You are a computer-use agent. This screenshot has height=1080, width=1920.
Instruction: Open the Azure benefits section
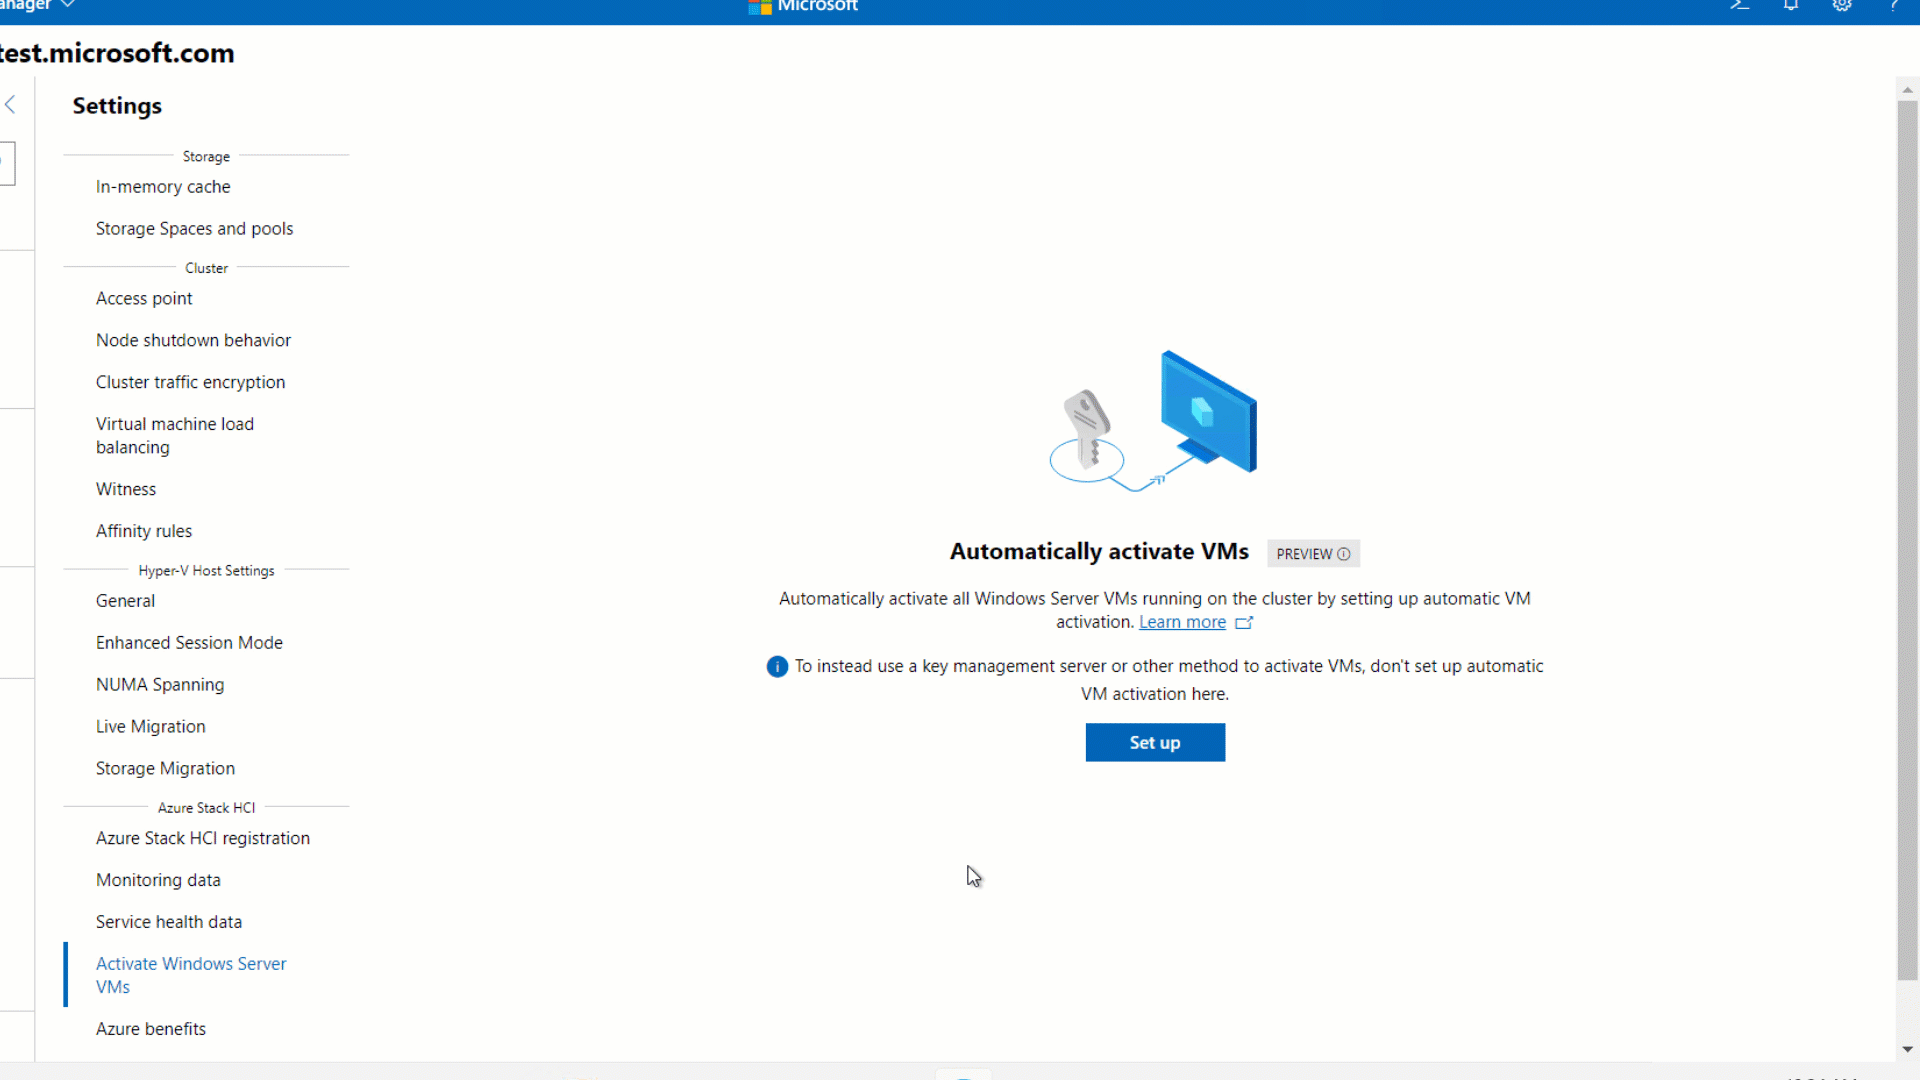150,1029
